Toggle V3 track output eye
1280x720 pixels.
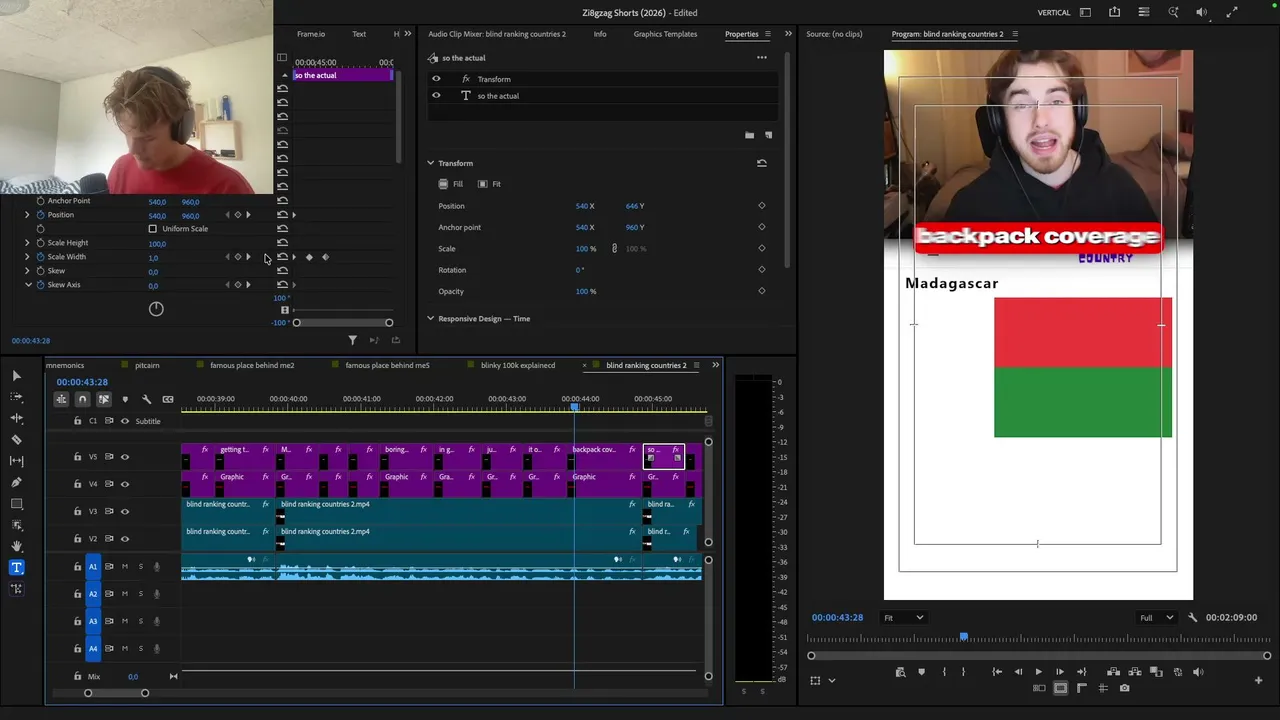click(125, 511)
